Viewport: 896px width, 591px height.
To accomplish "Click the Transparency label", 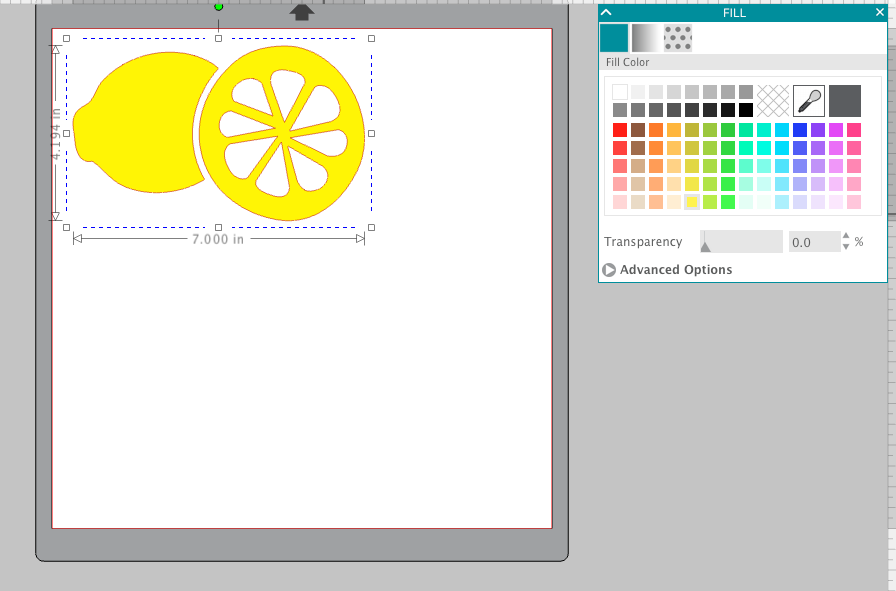I will pyautogui.click(x=643, y=242).
